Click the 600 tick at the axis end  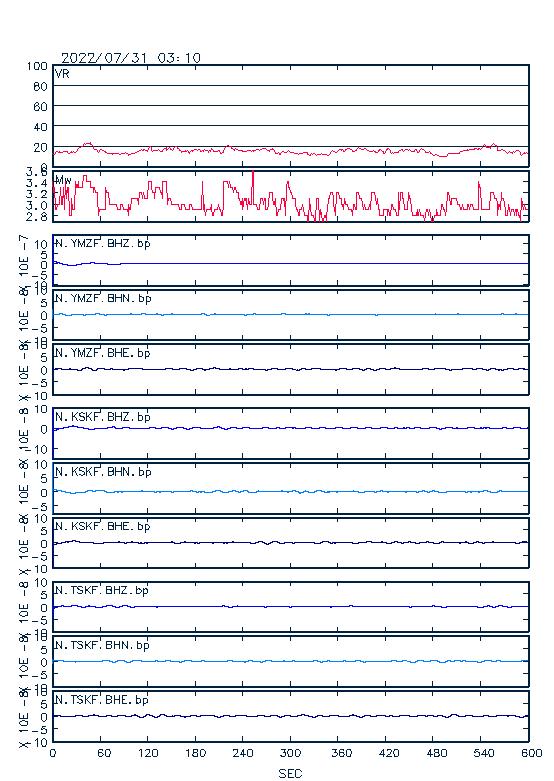[532, 753]
